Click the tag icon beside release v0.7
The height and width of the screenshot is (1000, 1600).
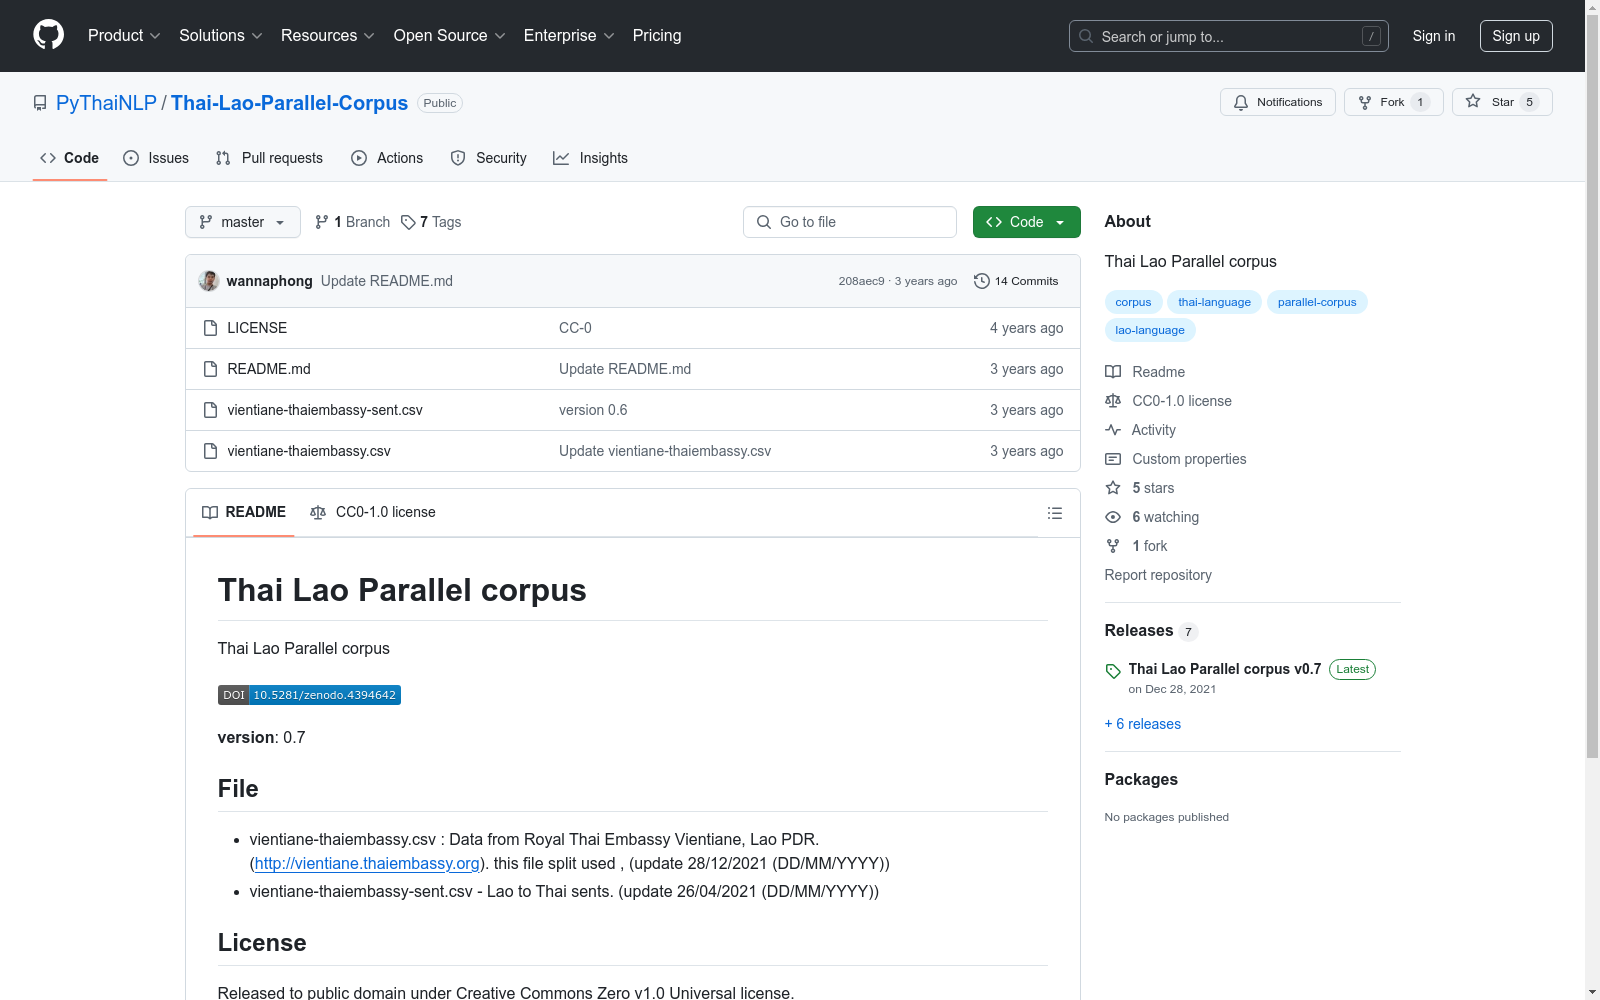[1113, 671]
